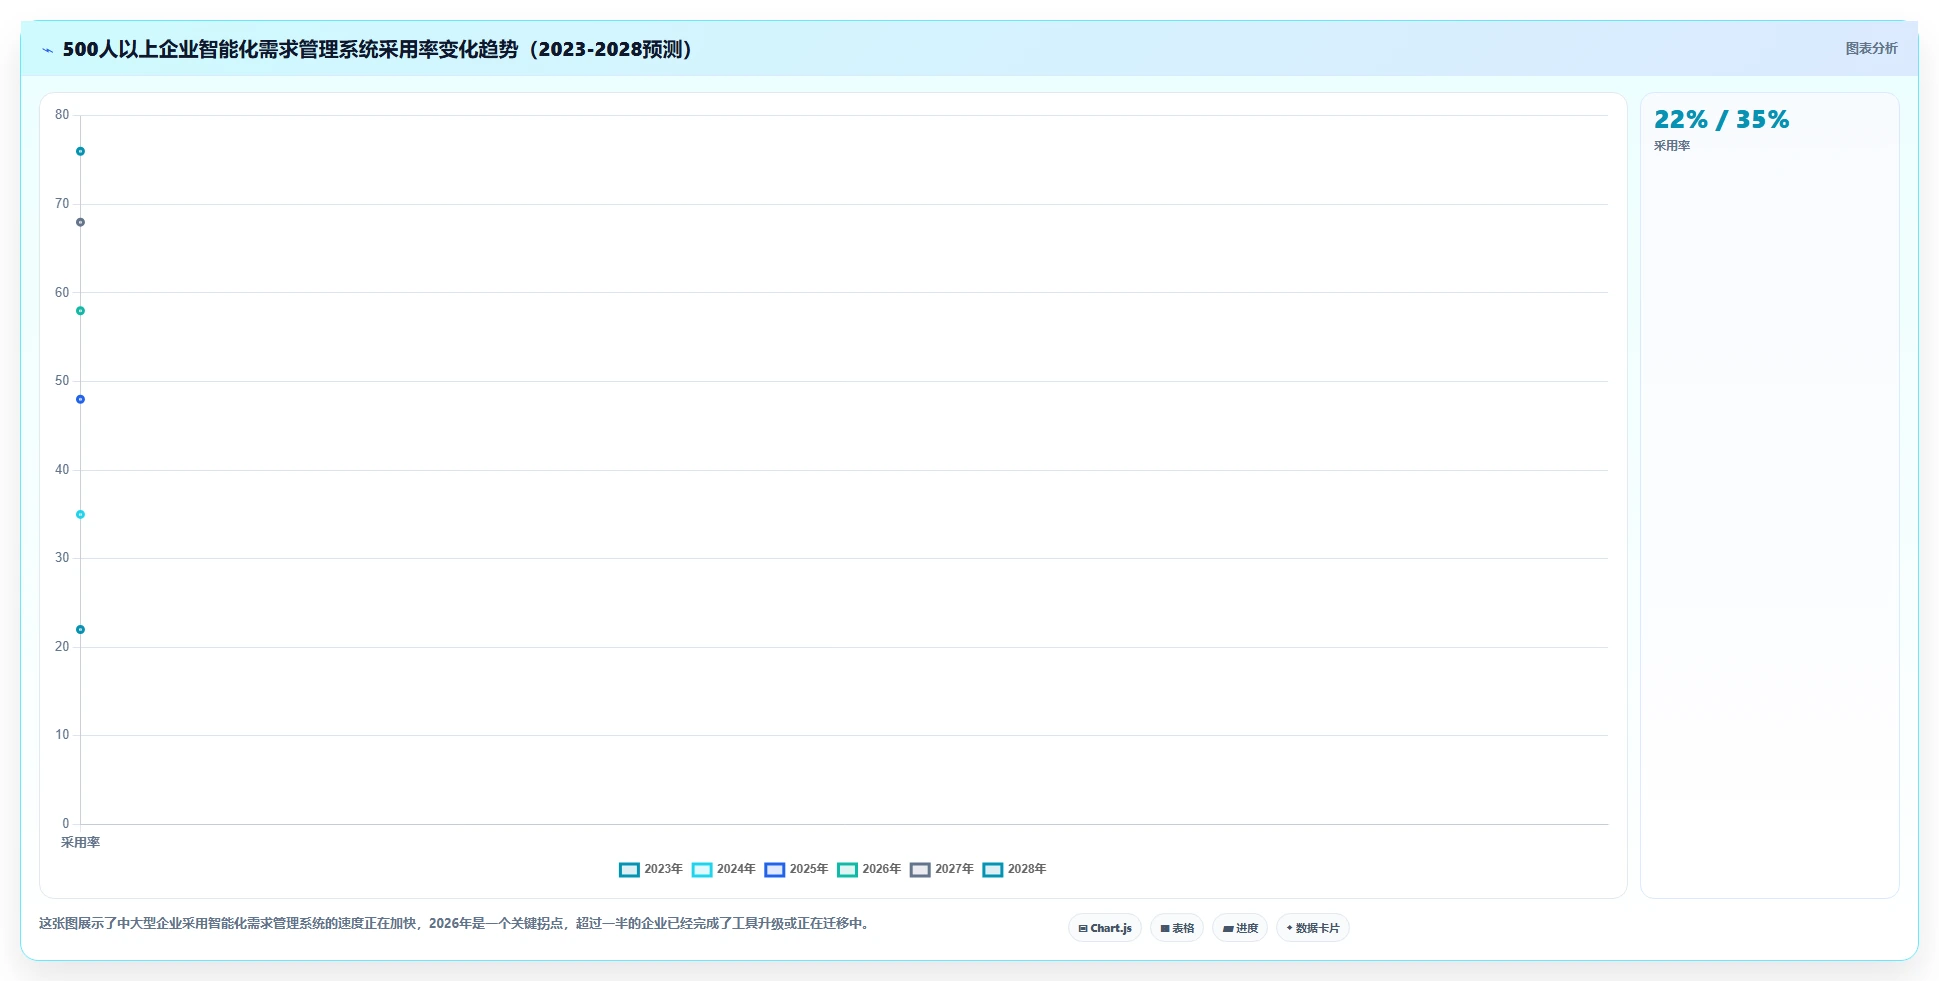Click the y-axis value 50
The image size is (1939, 981).
(x=62, y=381)
